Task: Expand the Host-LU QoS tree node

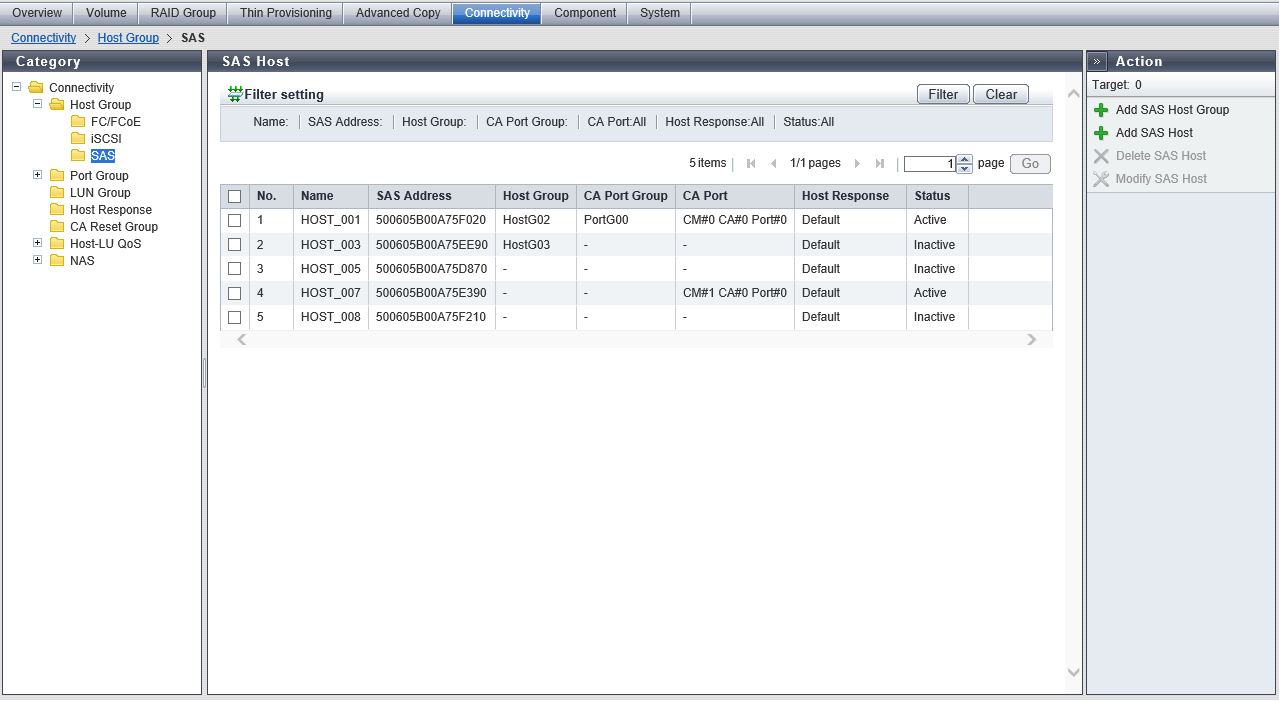Action: point(38,243)
